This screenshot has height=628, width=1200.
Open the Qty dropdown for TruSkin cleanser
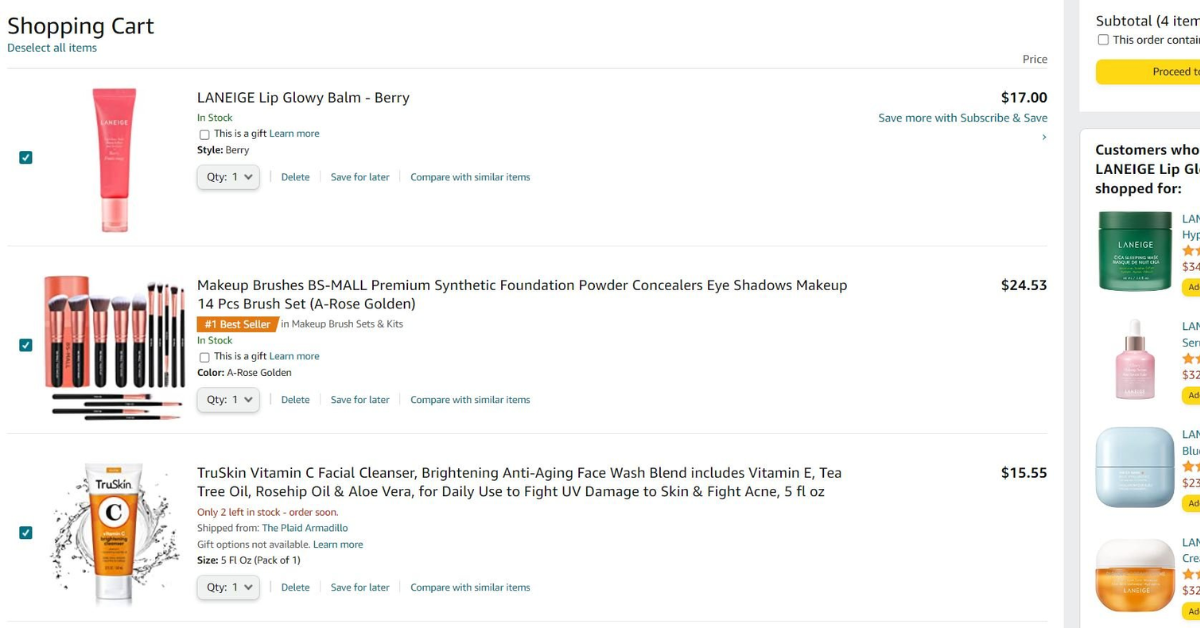tap(228, 588)
